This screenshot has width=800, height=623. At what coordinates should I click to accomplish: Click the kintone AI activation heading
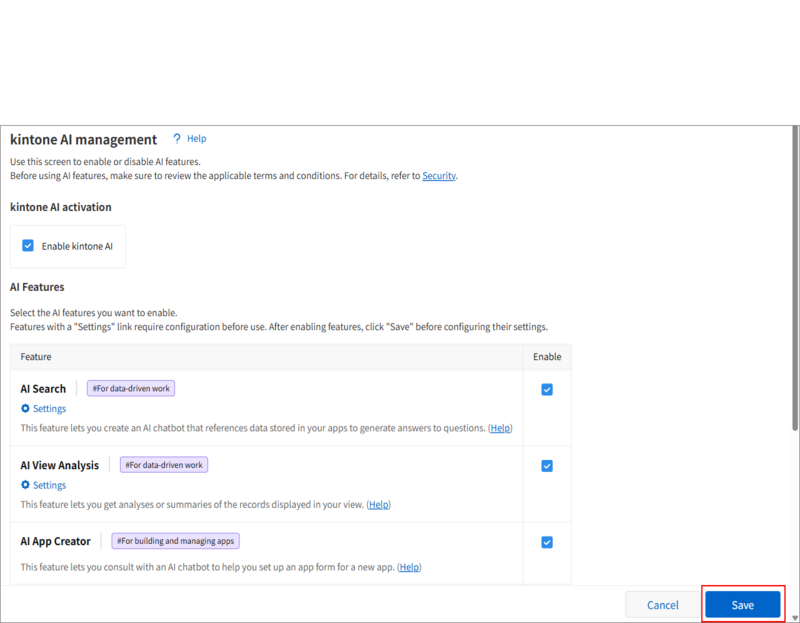61,207
